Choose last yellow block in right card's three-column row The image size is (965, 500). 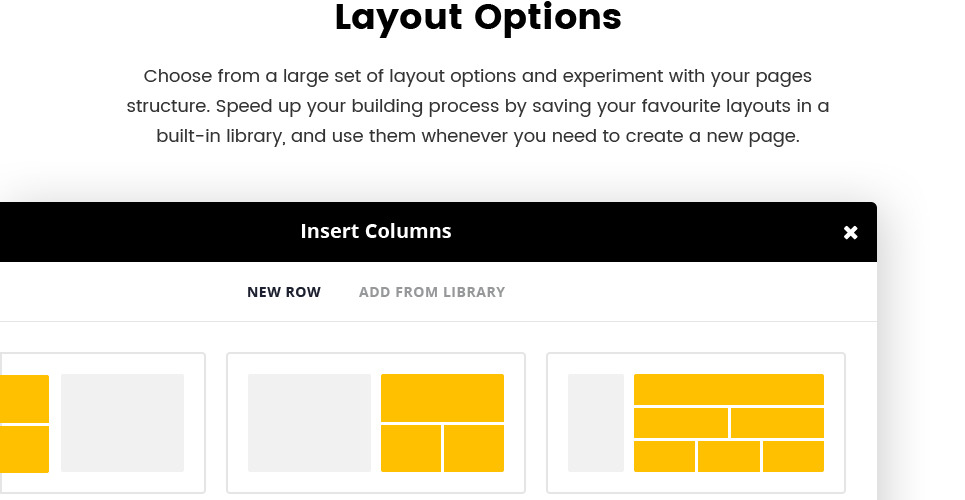(793, 456)
